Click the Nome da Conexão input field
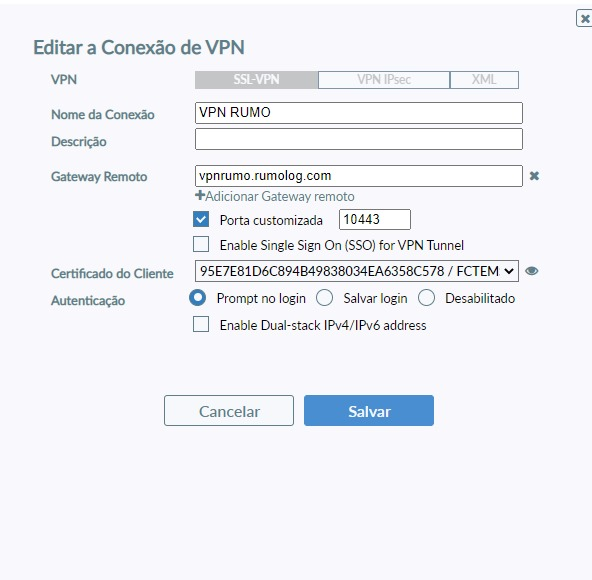592x580 pixels. tap(359, 113)
